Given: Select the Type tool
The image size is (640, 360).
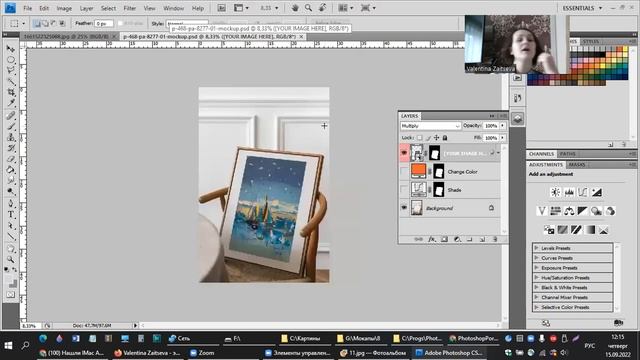Looking at the screenshot, I should pyautogui.click(x=11, y=215).
